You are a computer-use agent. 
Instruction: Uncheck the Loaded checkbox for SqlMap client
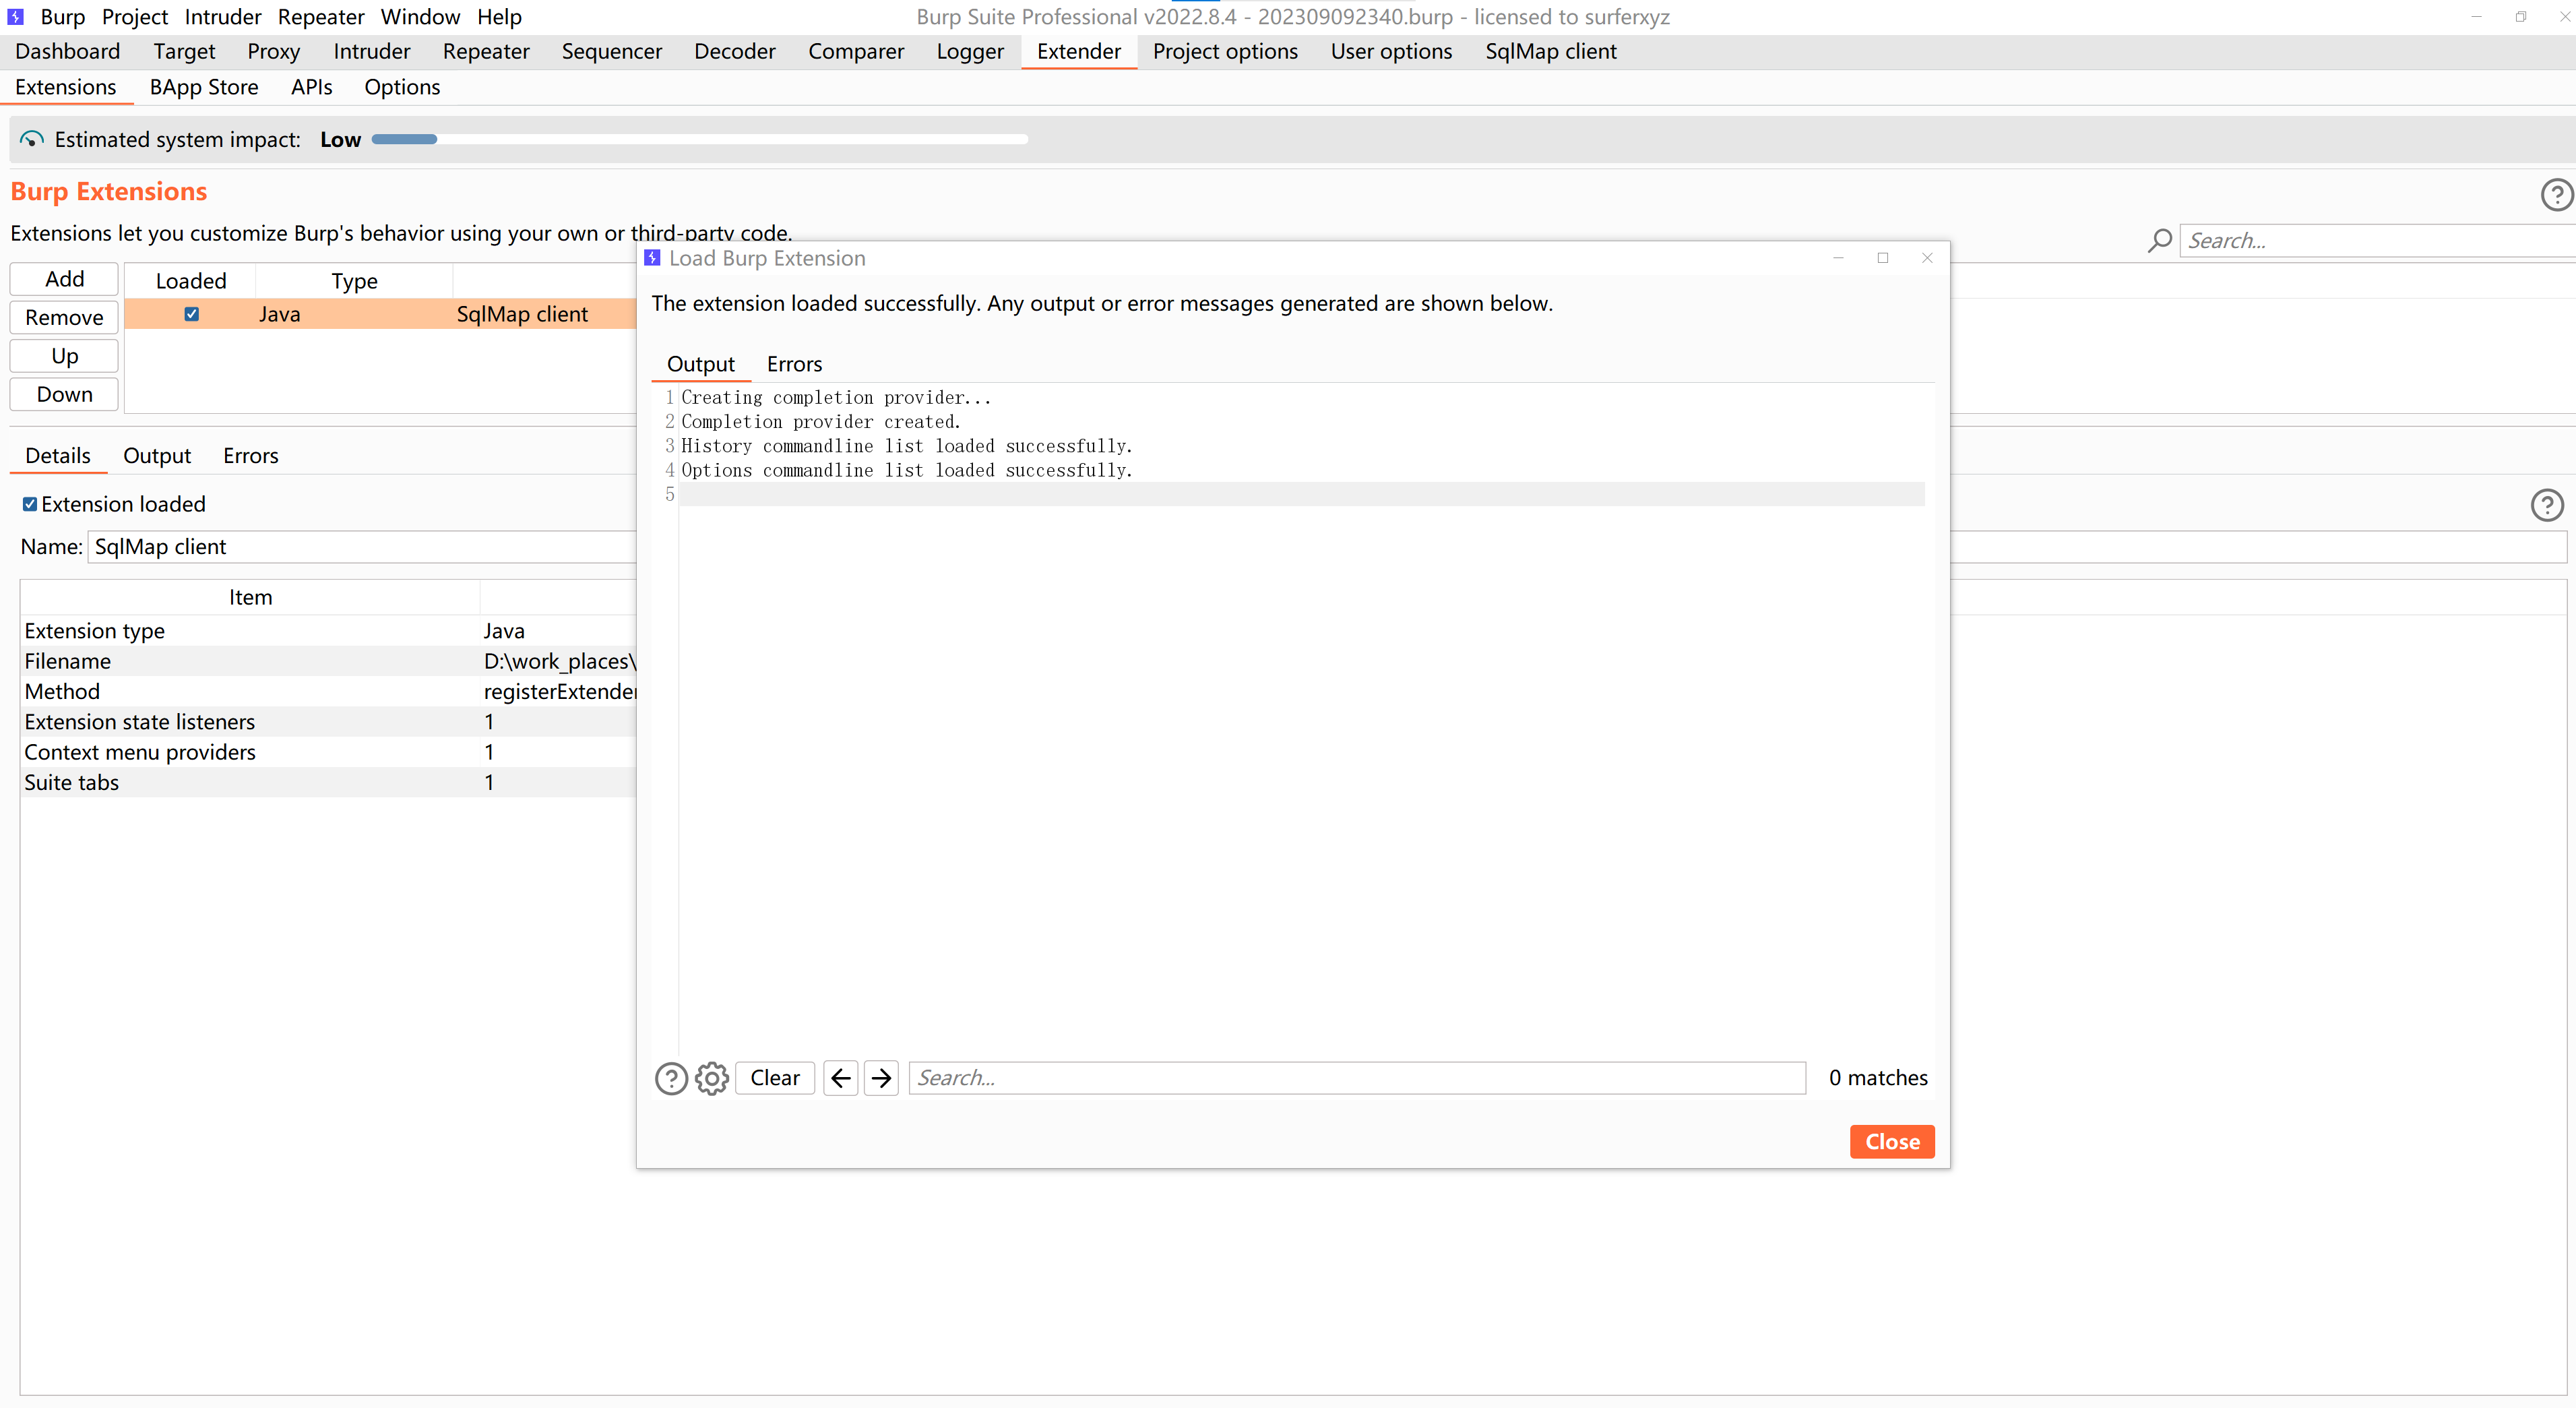tap(191, 314)
